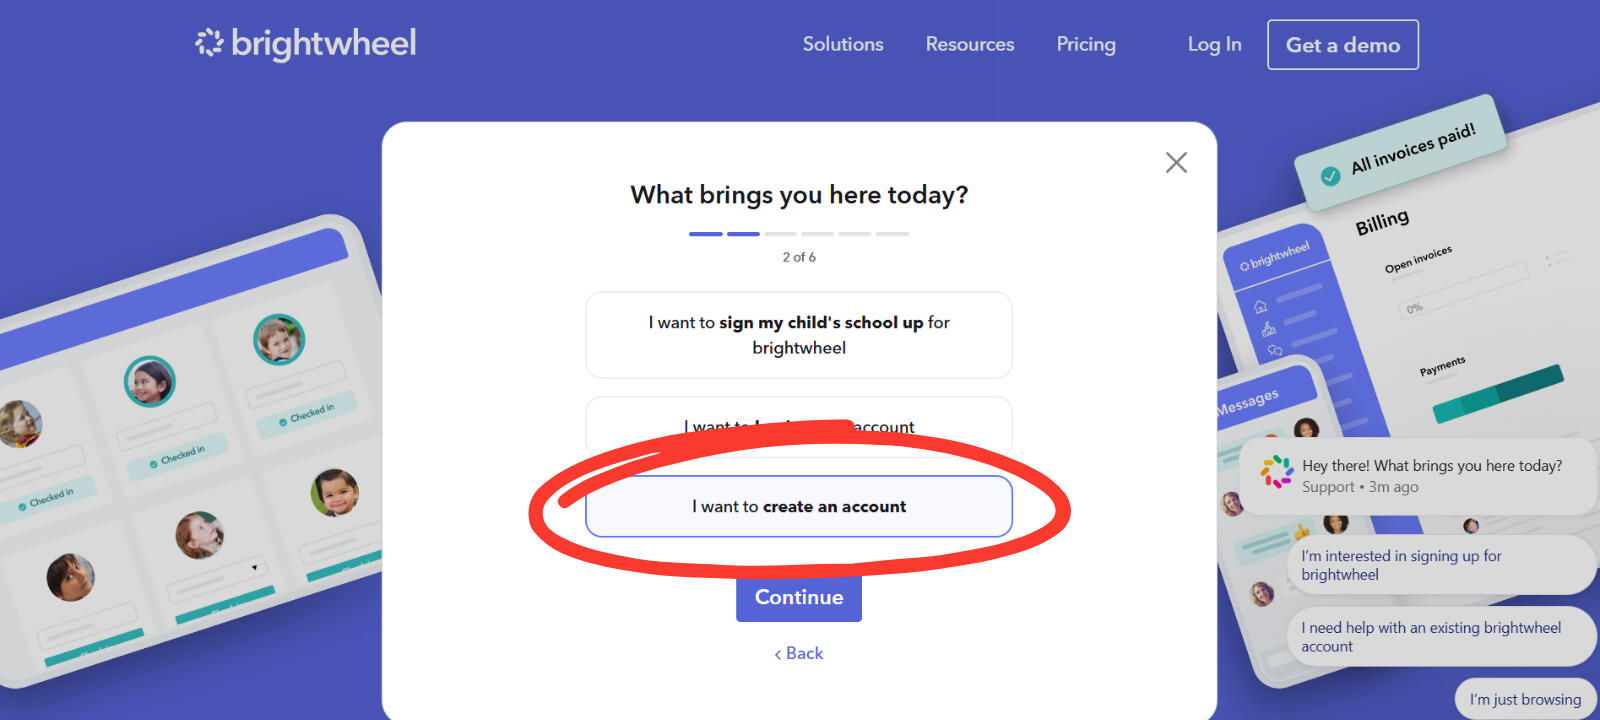Open the Solutions menu

coord(843,44)
